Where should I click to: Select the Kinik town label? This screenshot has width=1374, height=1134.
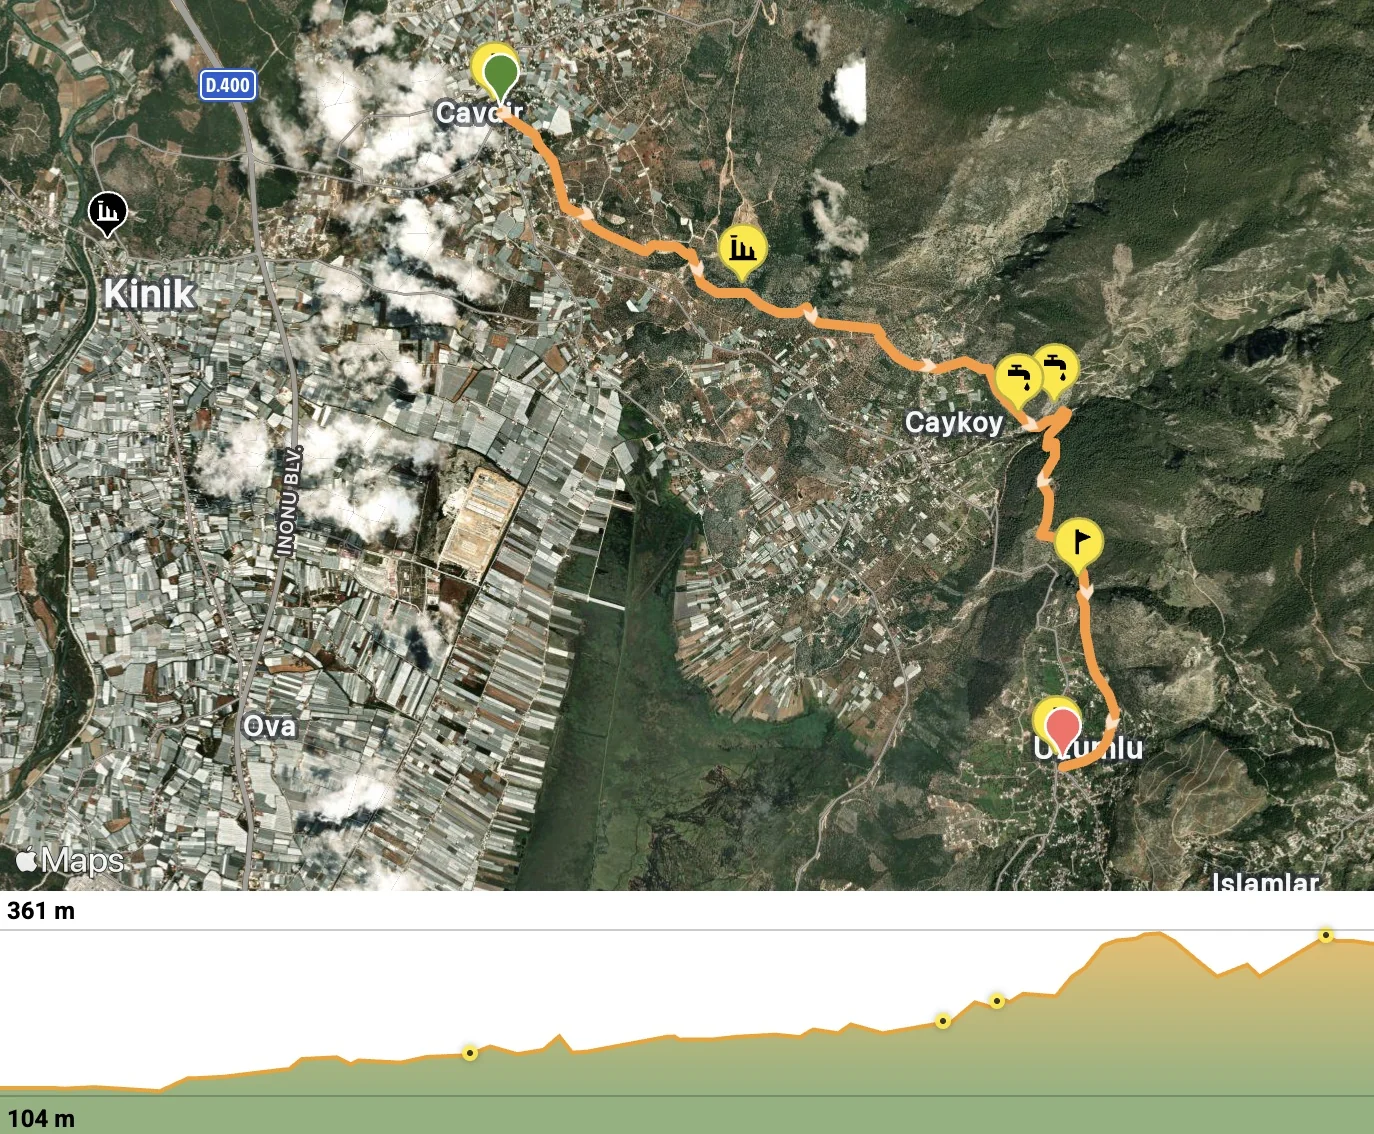pos(150,294)
